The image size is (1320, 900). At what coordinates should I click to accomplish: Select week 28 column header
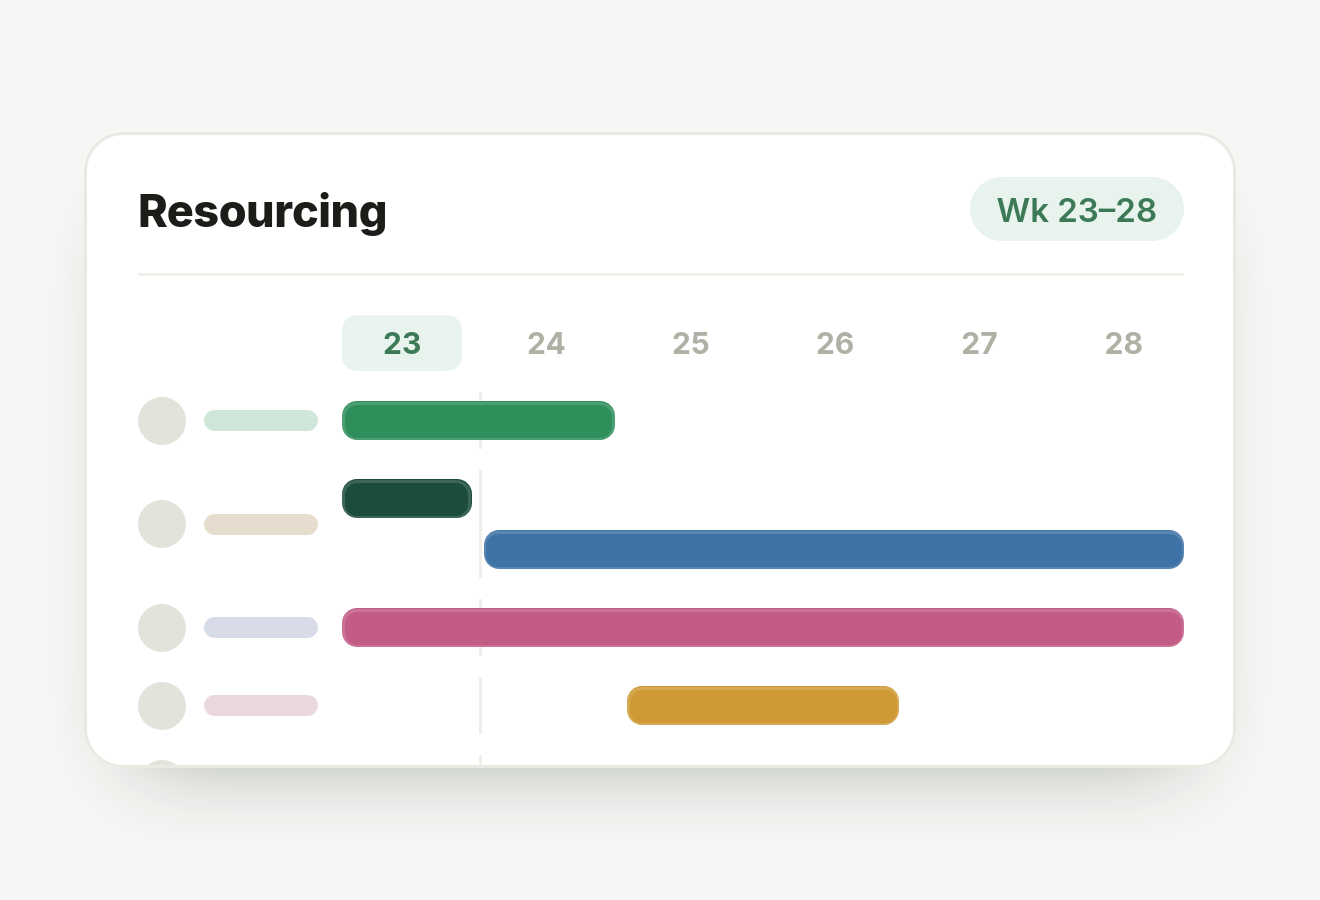pyautogui.click(x=1124, y=343)
